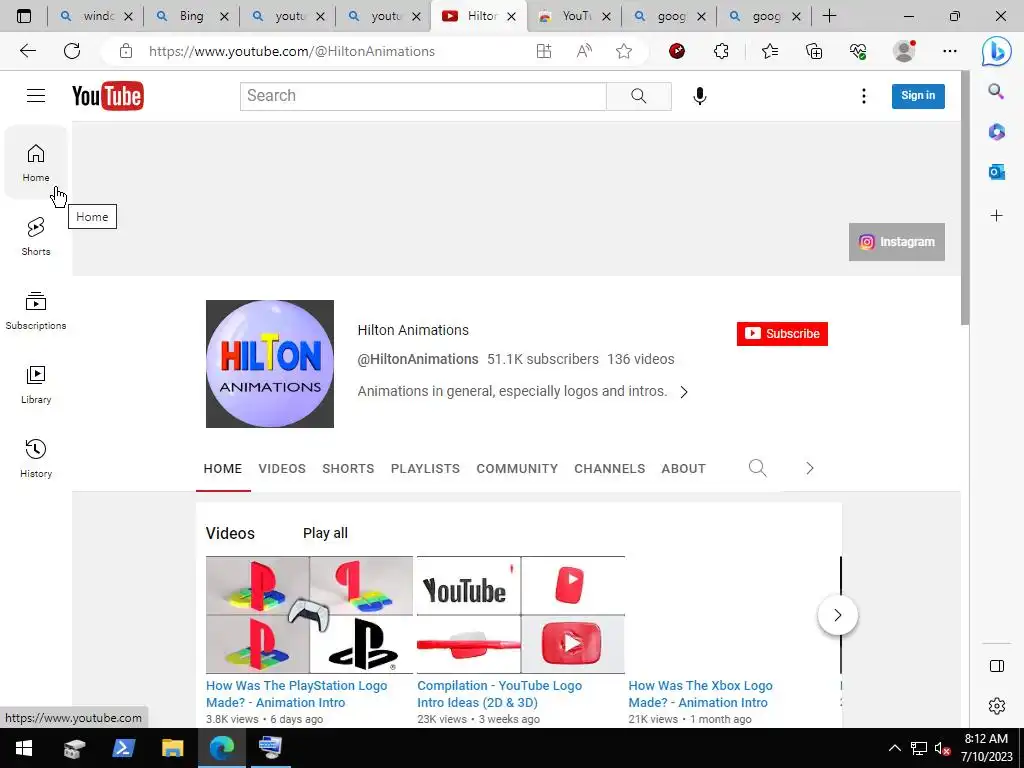This screenshot has height=768, width=1024.
Task: Click the YouTube logo
Action: coord(108,96)
